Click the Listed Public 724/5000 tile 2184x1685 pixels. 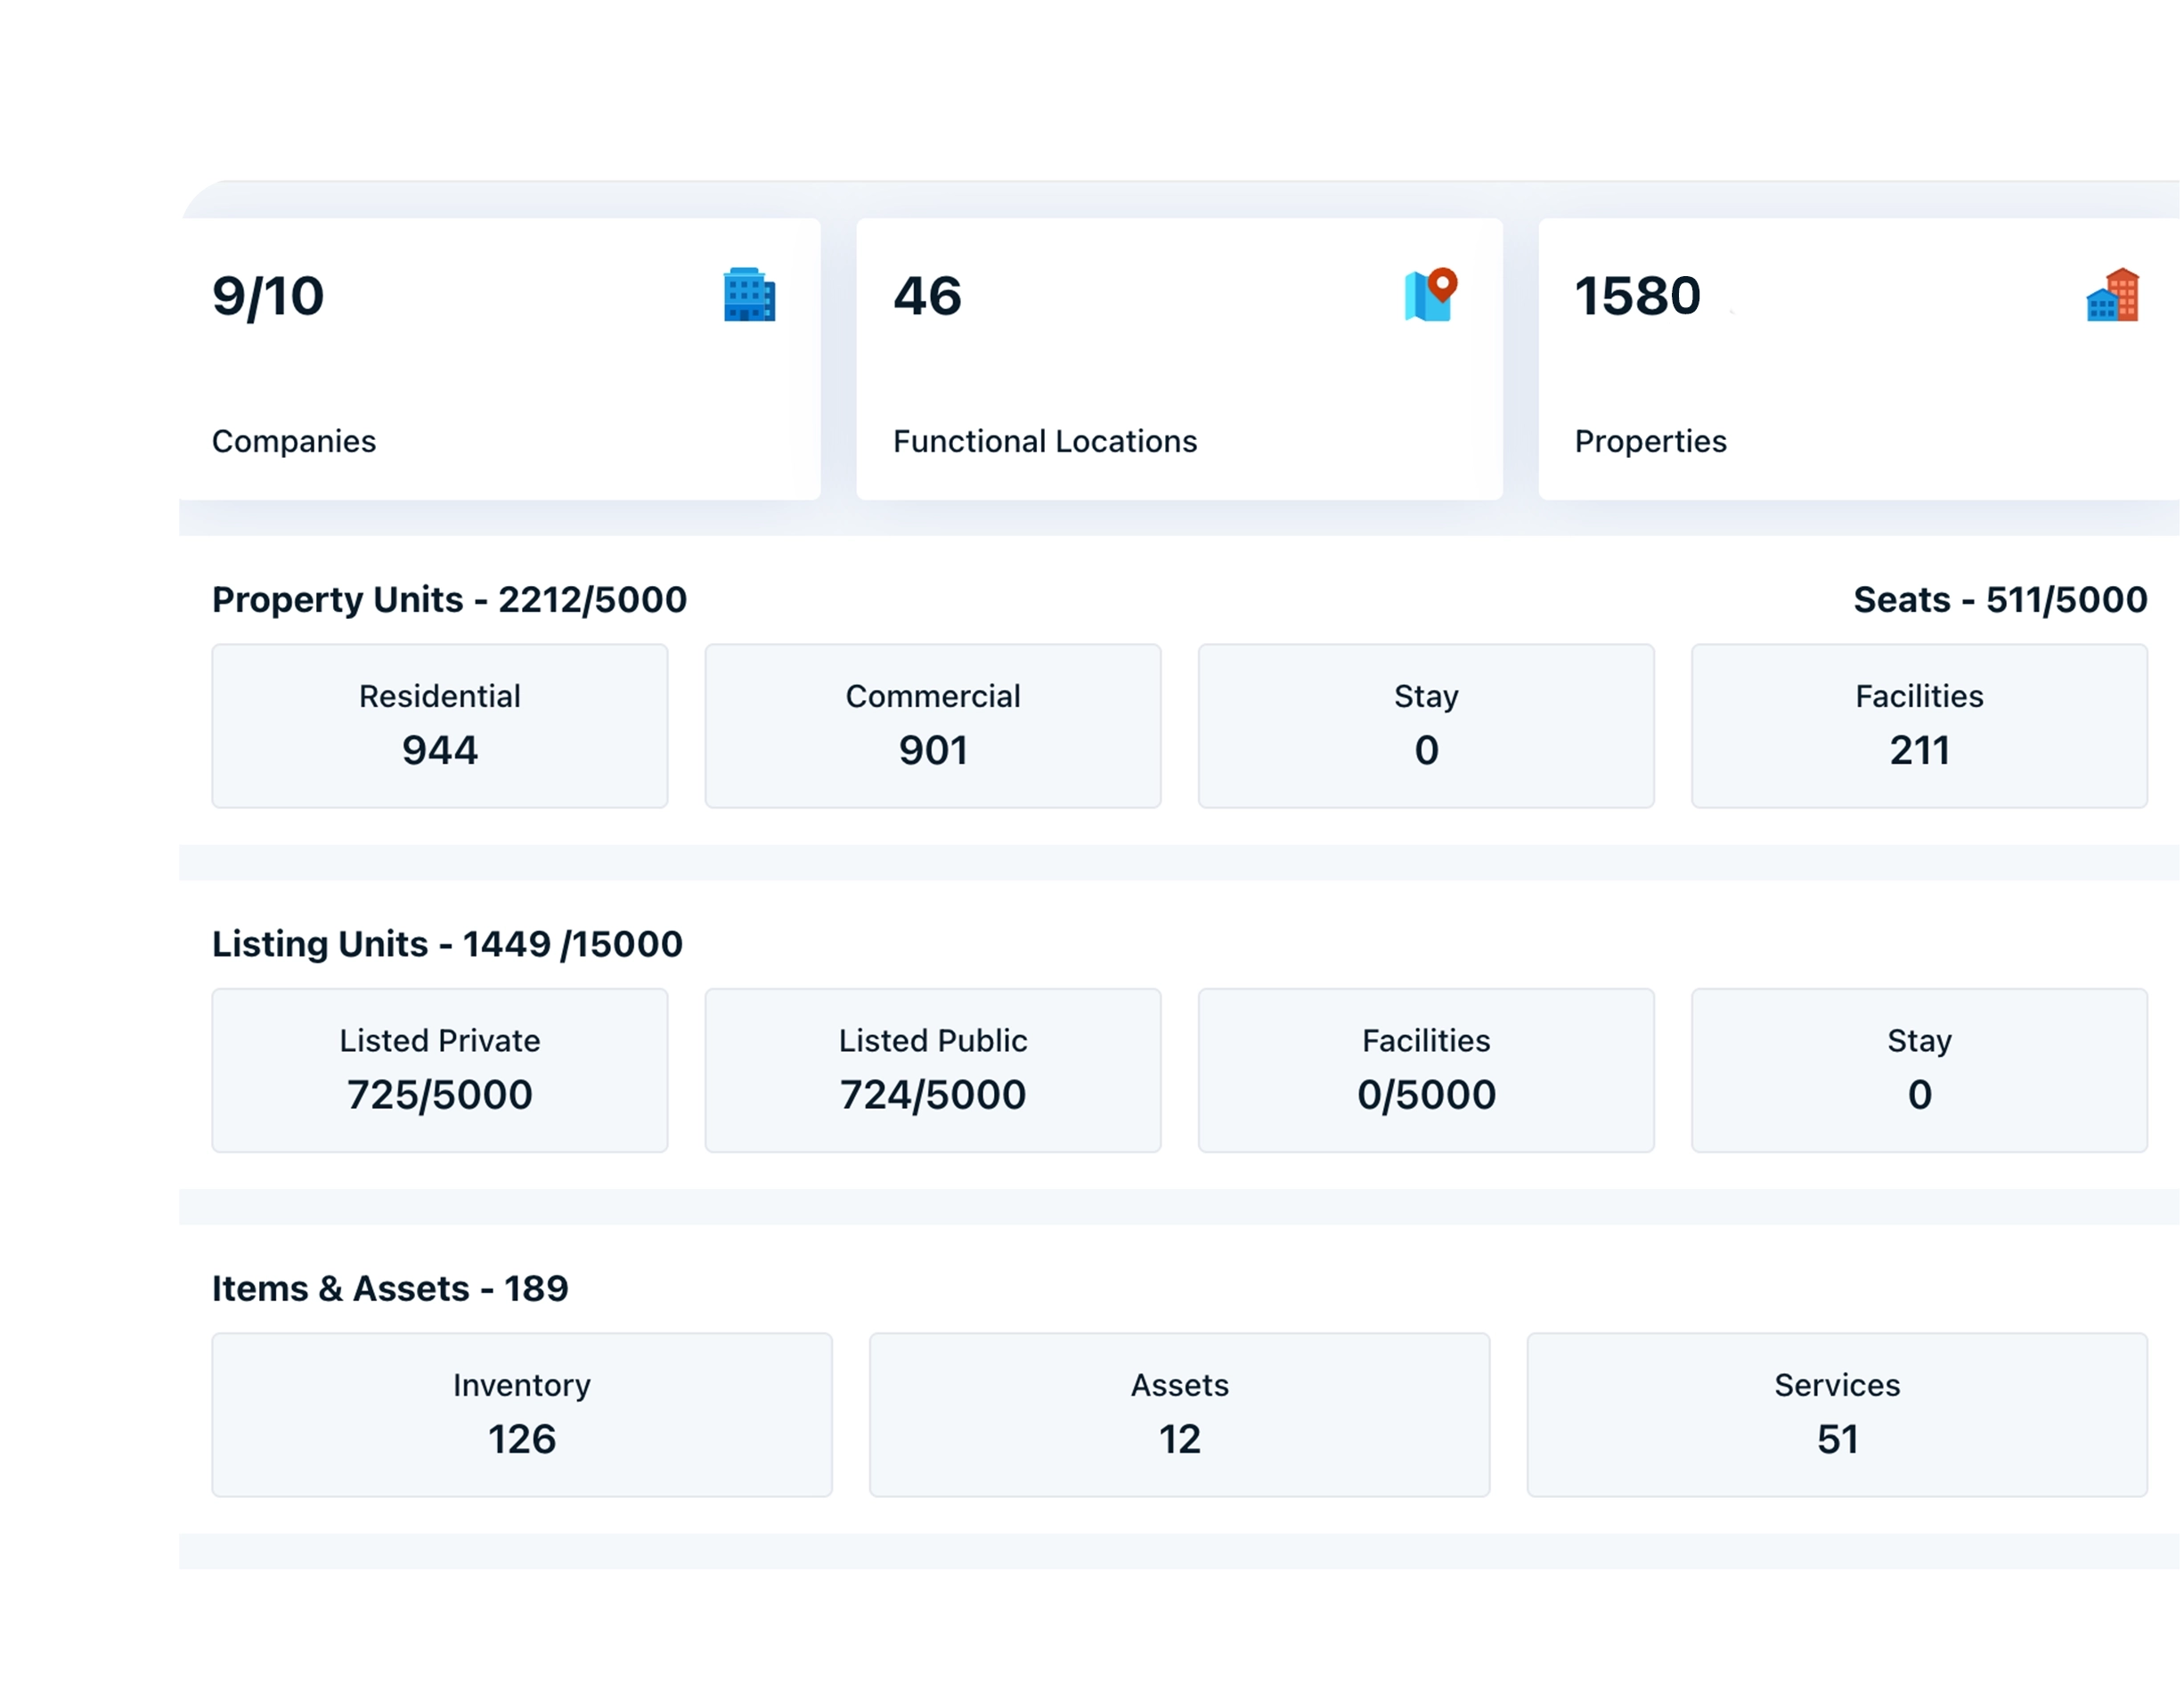933,1070
